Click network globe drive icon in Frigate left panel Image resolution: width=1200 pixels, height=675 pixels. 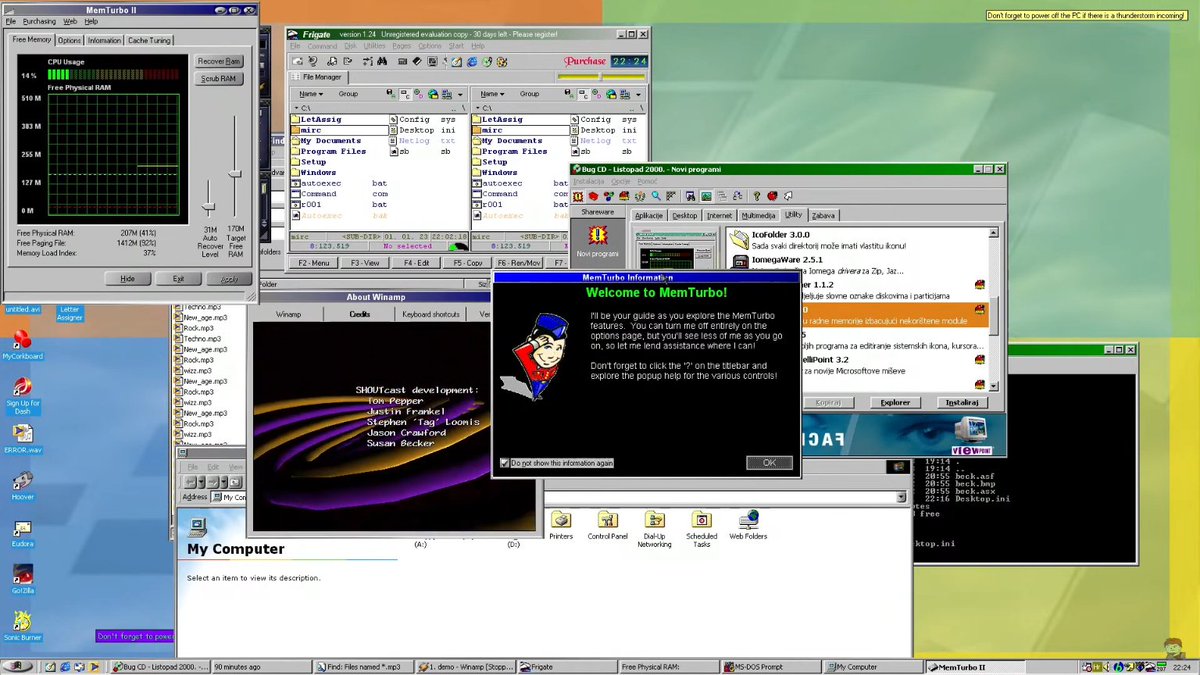tap(433, 94)
